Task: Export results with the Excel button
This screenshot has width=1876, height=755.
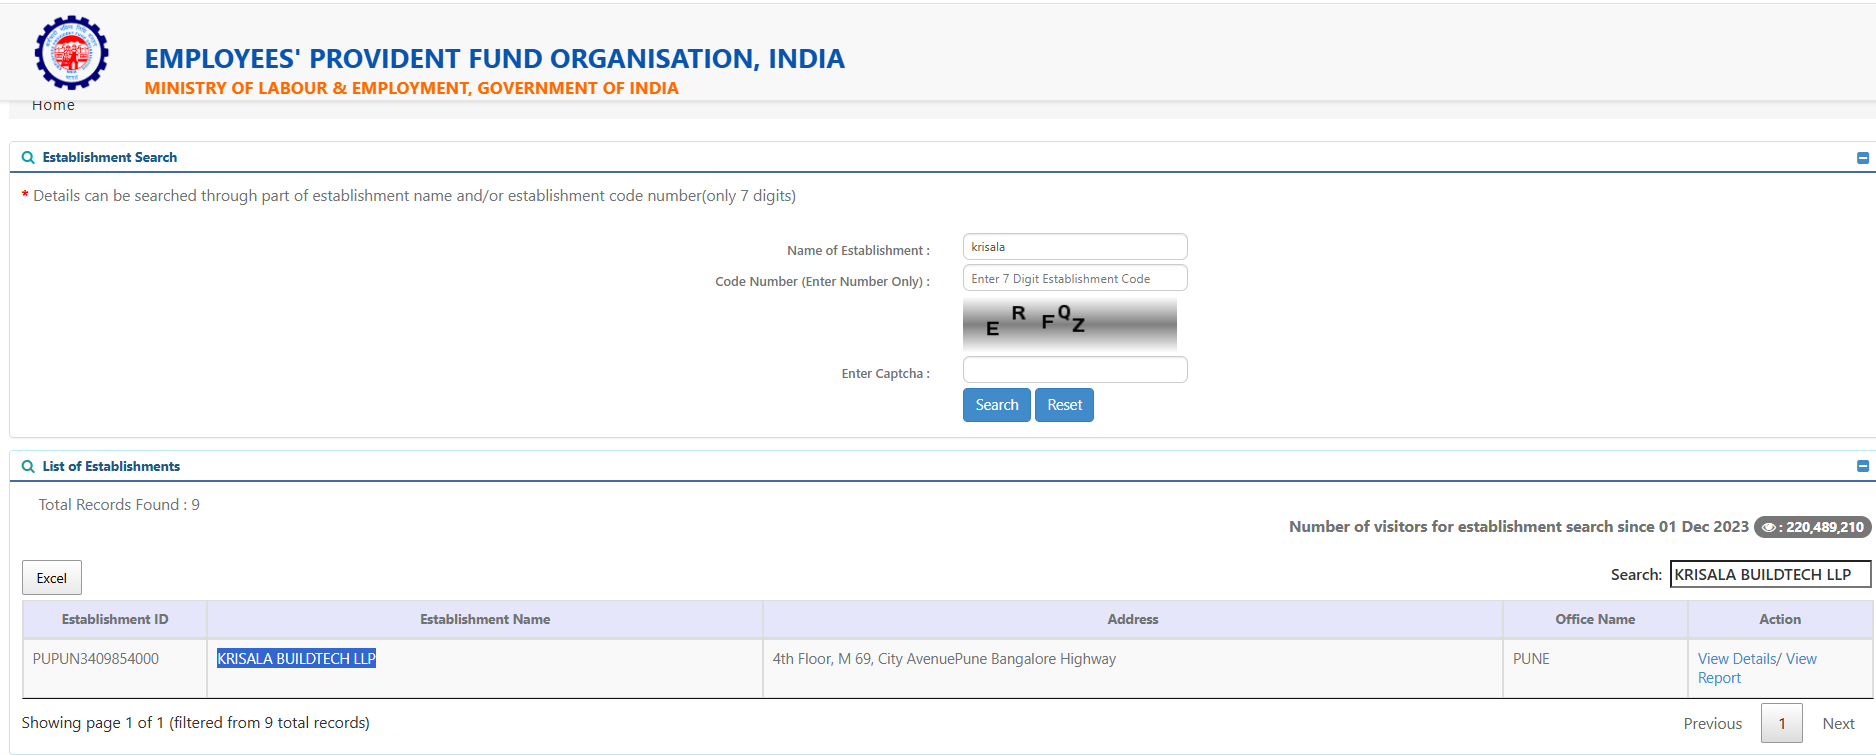Action: point(52,578)
